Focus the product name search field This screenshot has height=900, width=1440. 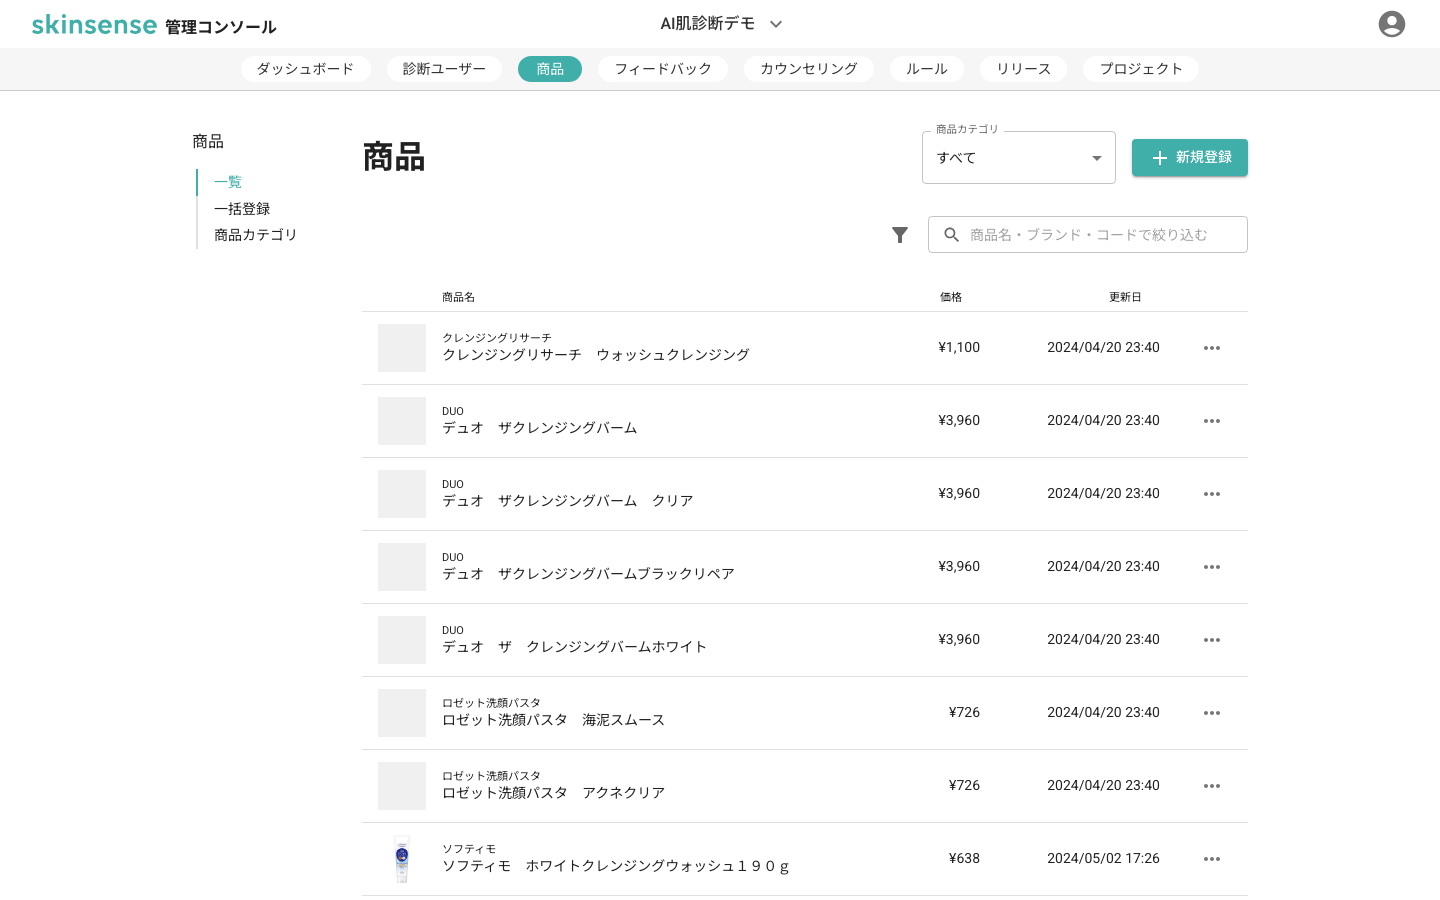1088,235
